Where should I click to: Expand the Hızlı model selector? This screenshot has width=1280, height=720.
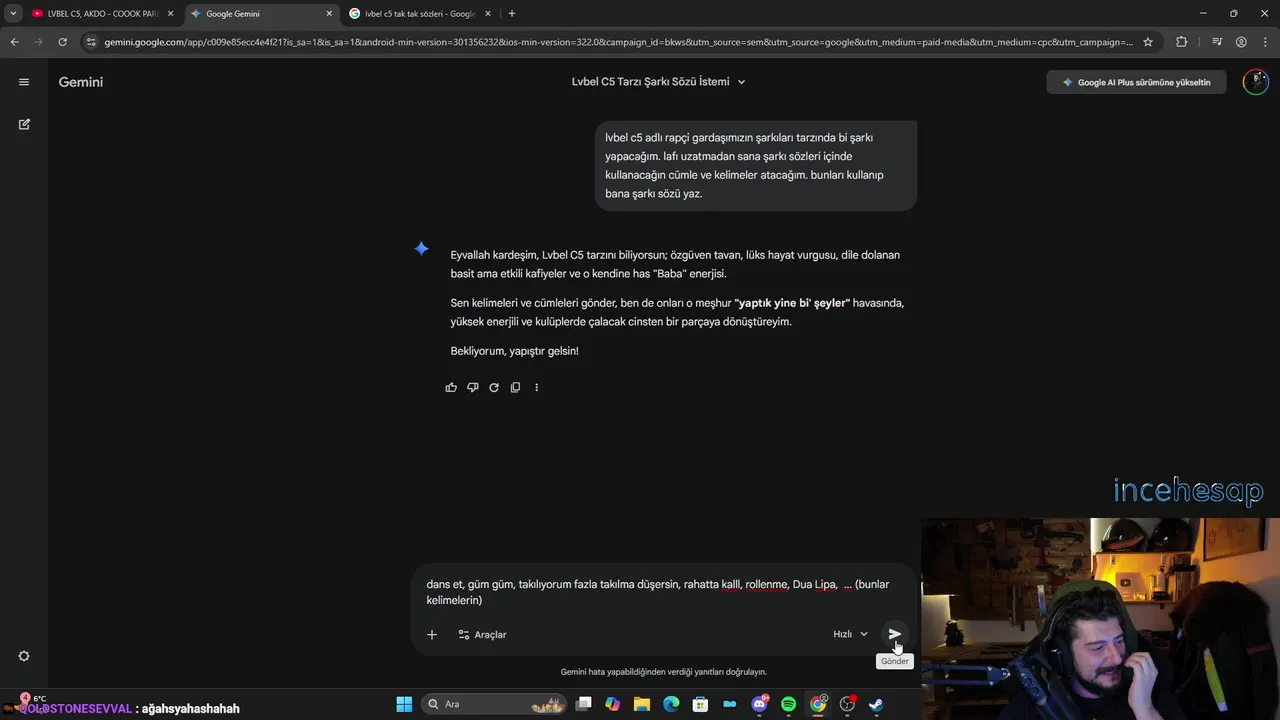pos(850,634)
